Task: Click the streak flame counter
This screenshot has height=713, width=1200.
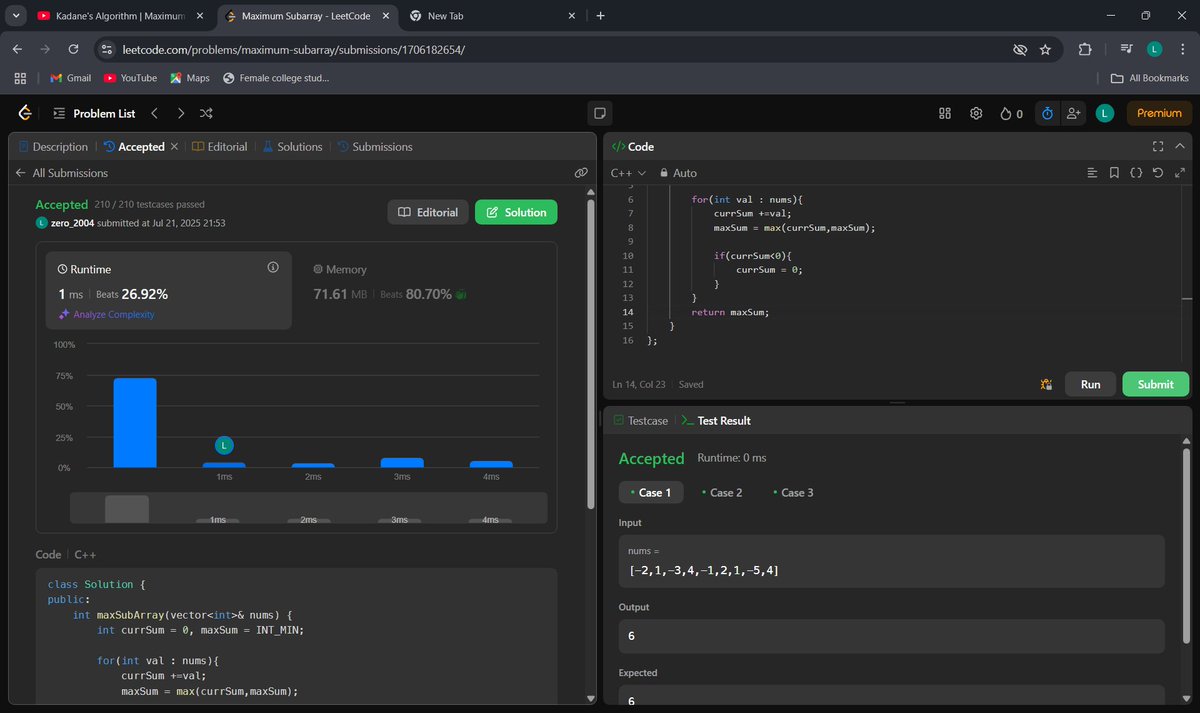Action: click(1011, 113)
